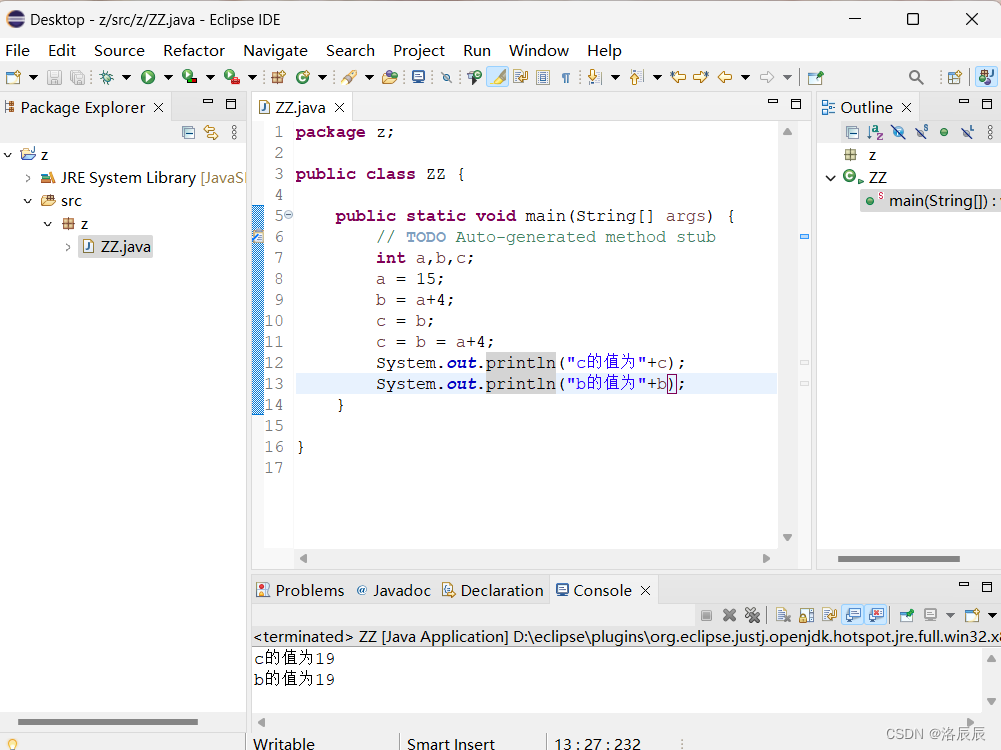Open the Source menu

click(x=119, y=50)
